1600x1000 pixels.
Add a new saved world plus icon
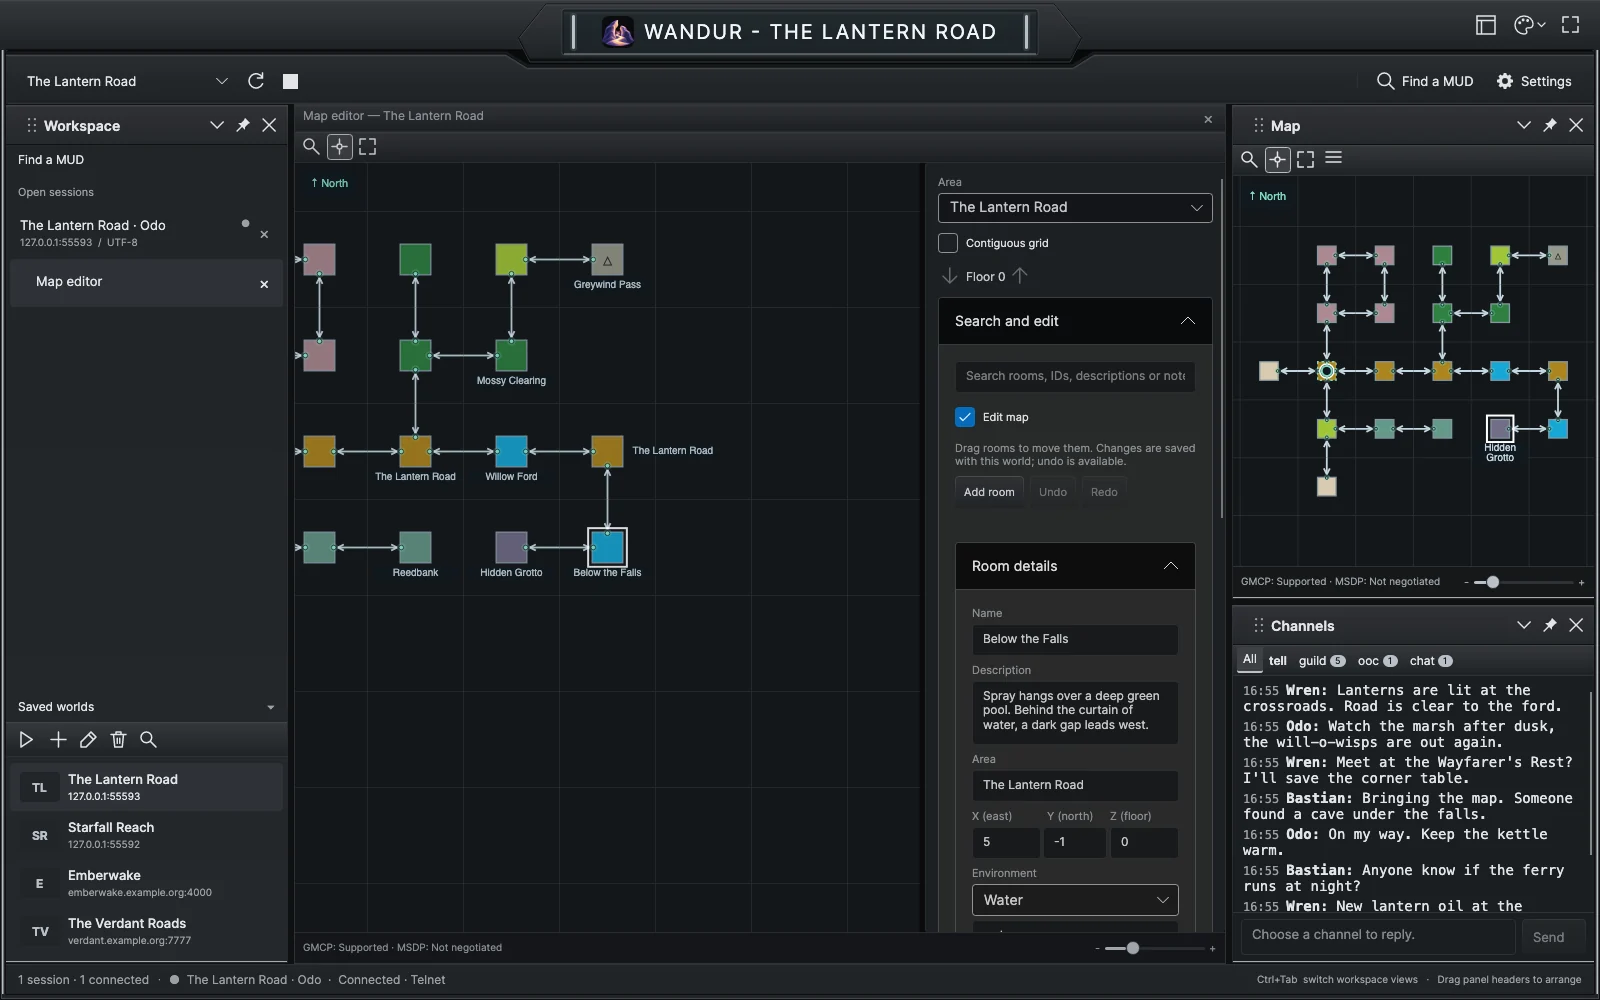click(58, 740)
